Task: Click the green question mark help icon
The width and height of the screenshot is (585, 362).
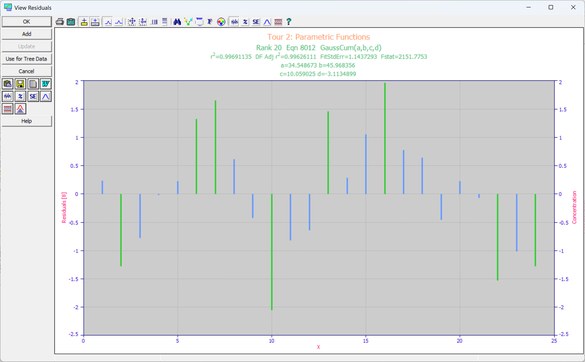Action: tap(289, 22)
